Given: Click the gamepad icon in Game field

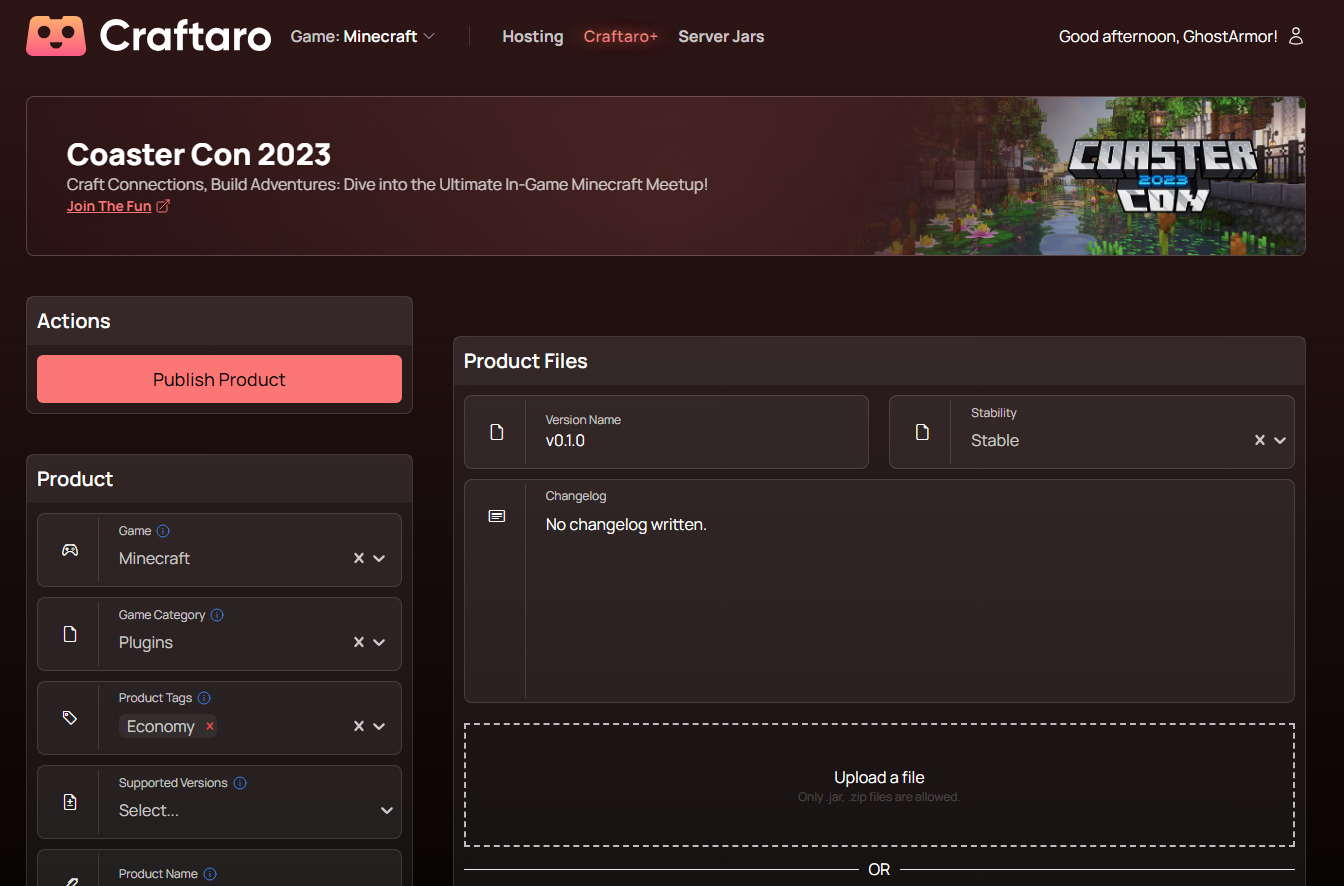Looking at the screenshot, I should pos(70,550).
